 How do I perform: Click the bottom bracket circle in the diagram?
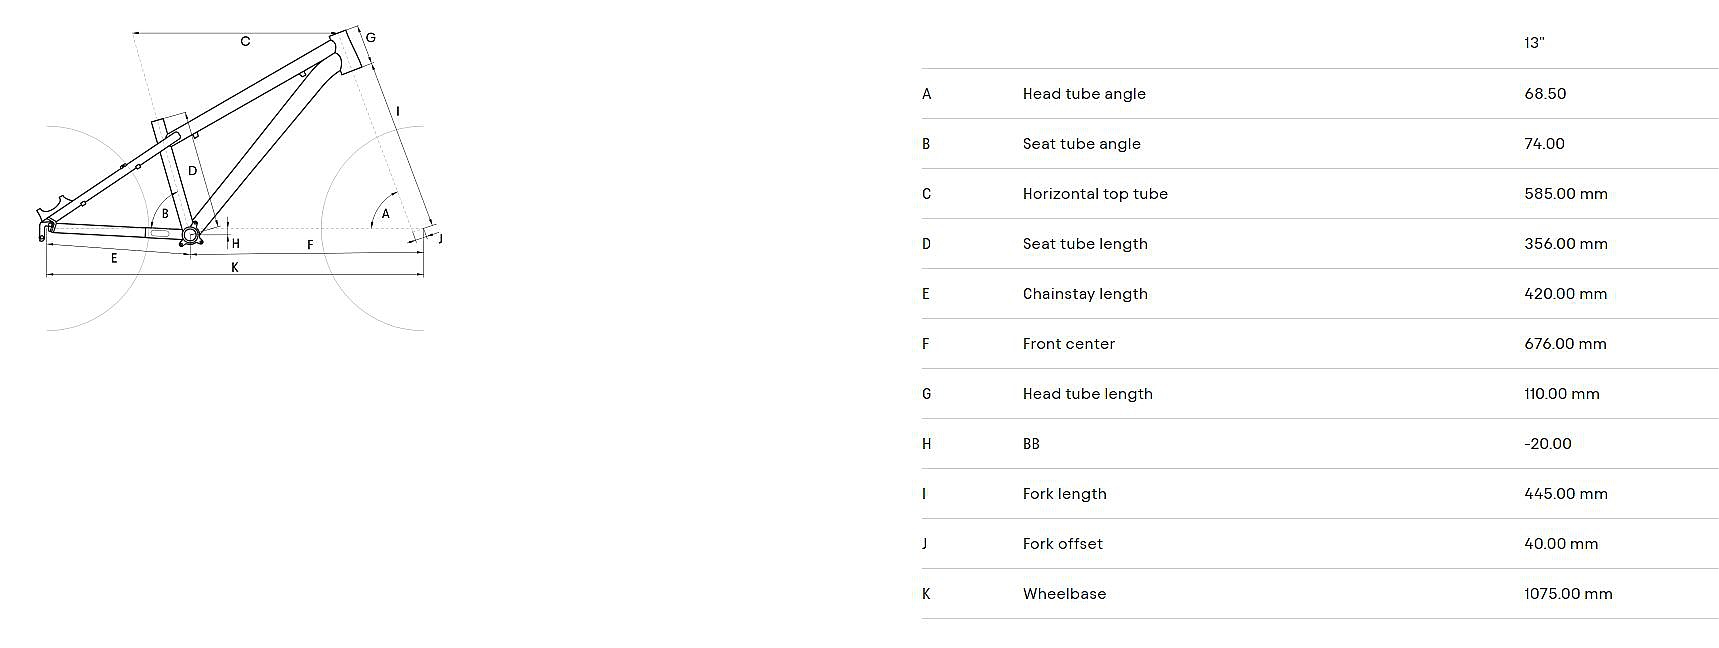(x=190, y=236)
